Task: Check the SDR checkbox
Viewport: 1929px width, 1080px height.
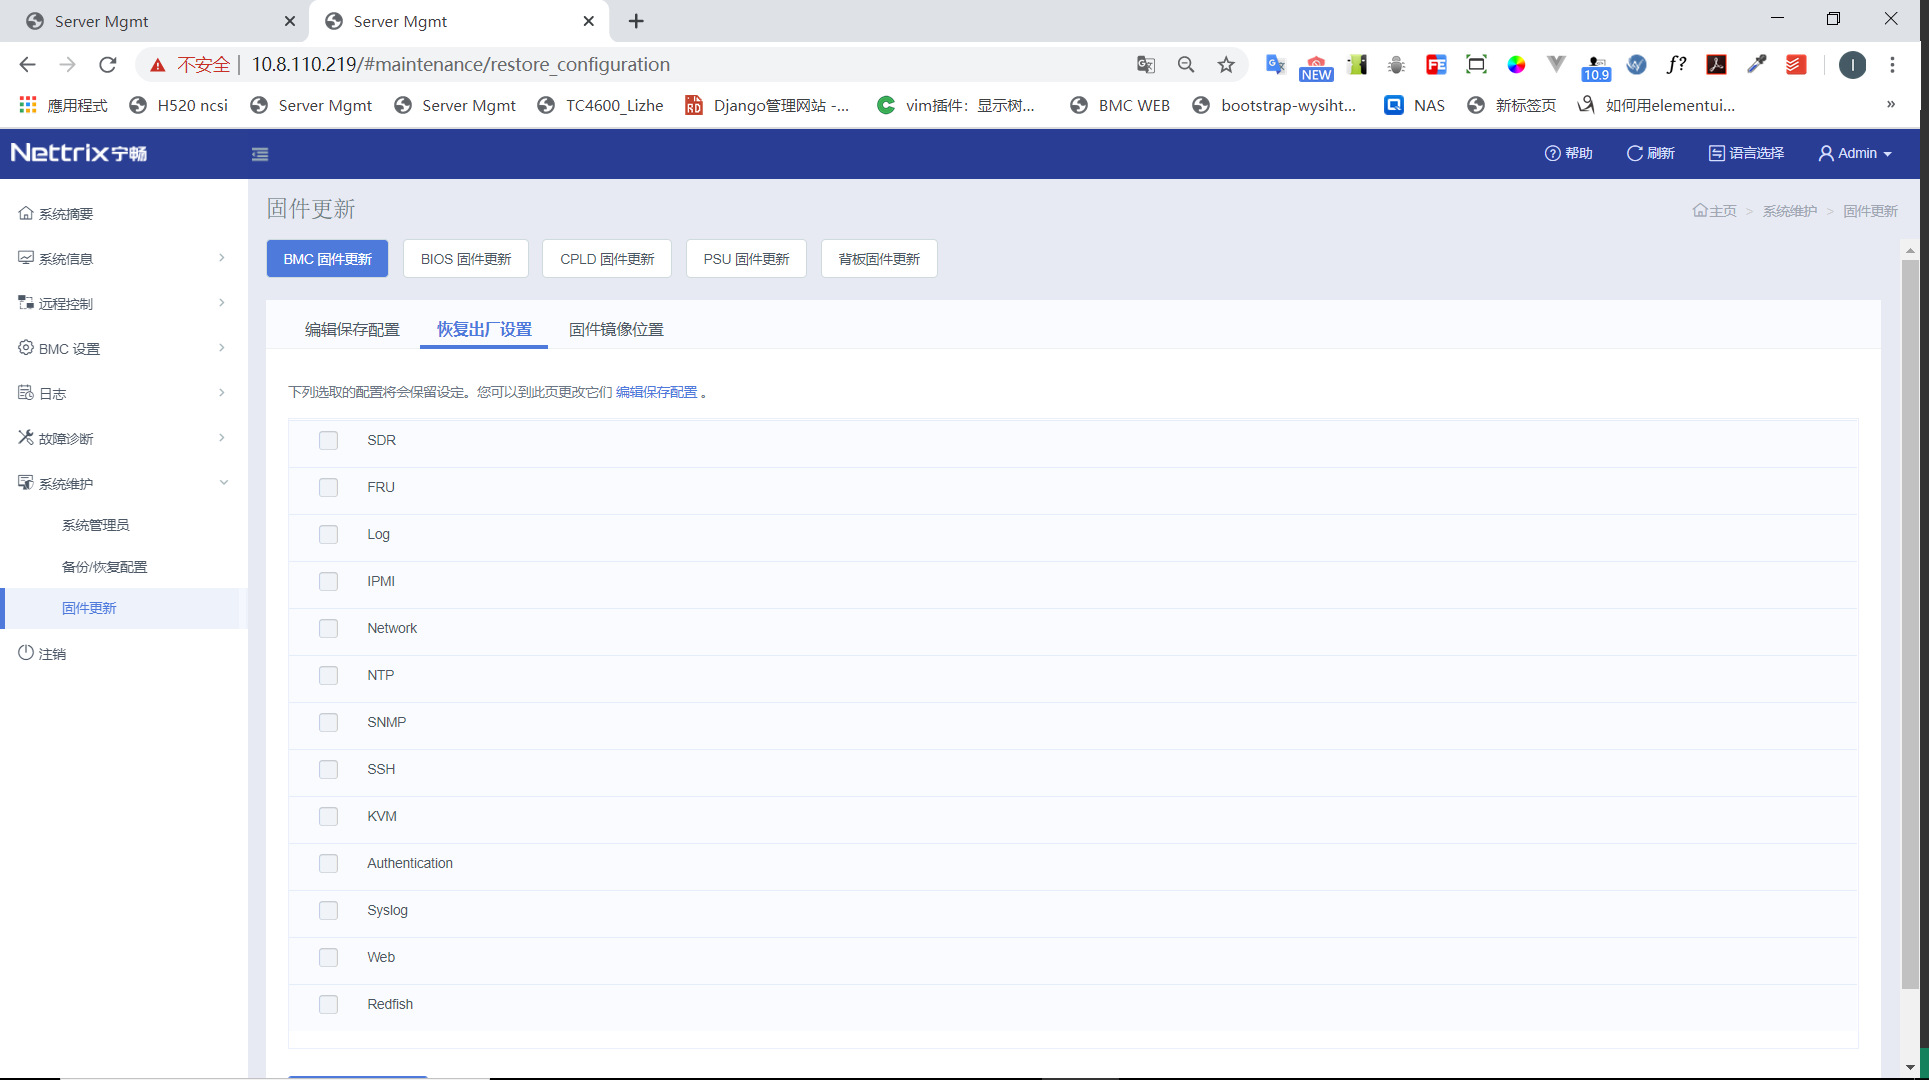Action: 328,440
